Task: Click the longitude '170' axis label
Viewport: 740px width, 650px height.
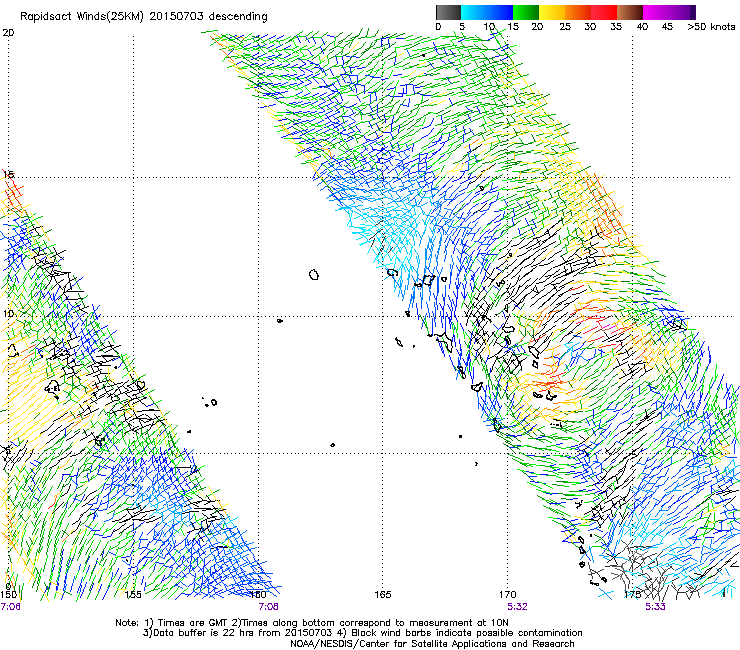Action: (508, 594)
